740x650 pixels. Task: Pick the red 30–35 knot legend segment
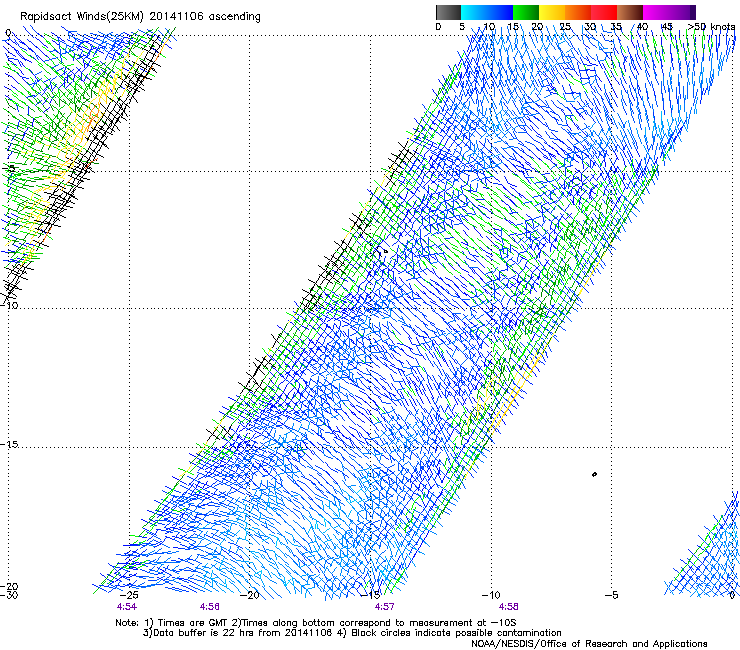coord(604,12)
